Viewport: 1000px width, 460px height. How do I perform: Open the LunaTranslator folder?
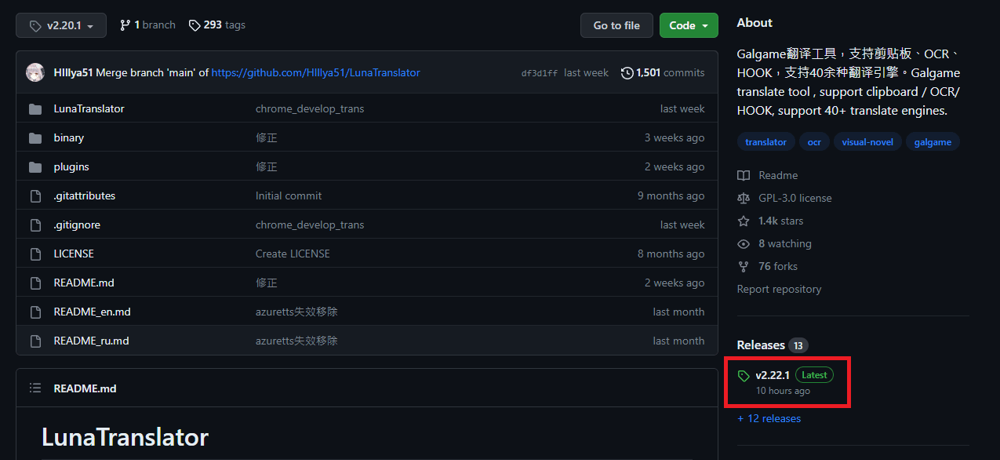click(x=89, y=108)
